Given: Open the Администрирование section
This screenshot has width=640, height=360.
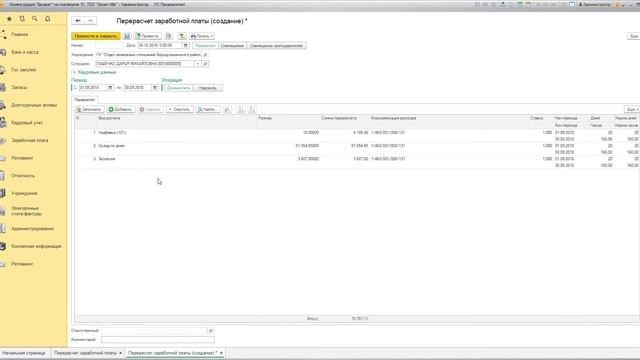Looking at the screenshot, I should pos(32,229).
